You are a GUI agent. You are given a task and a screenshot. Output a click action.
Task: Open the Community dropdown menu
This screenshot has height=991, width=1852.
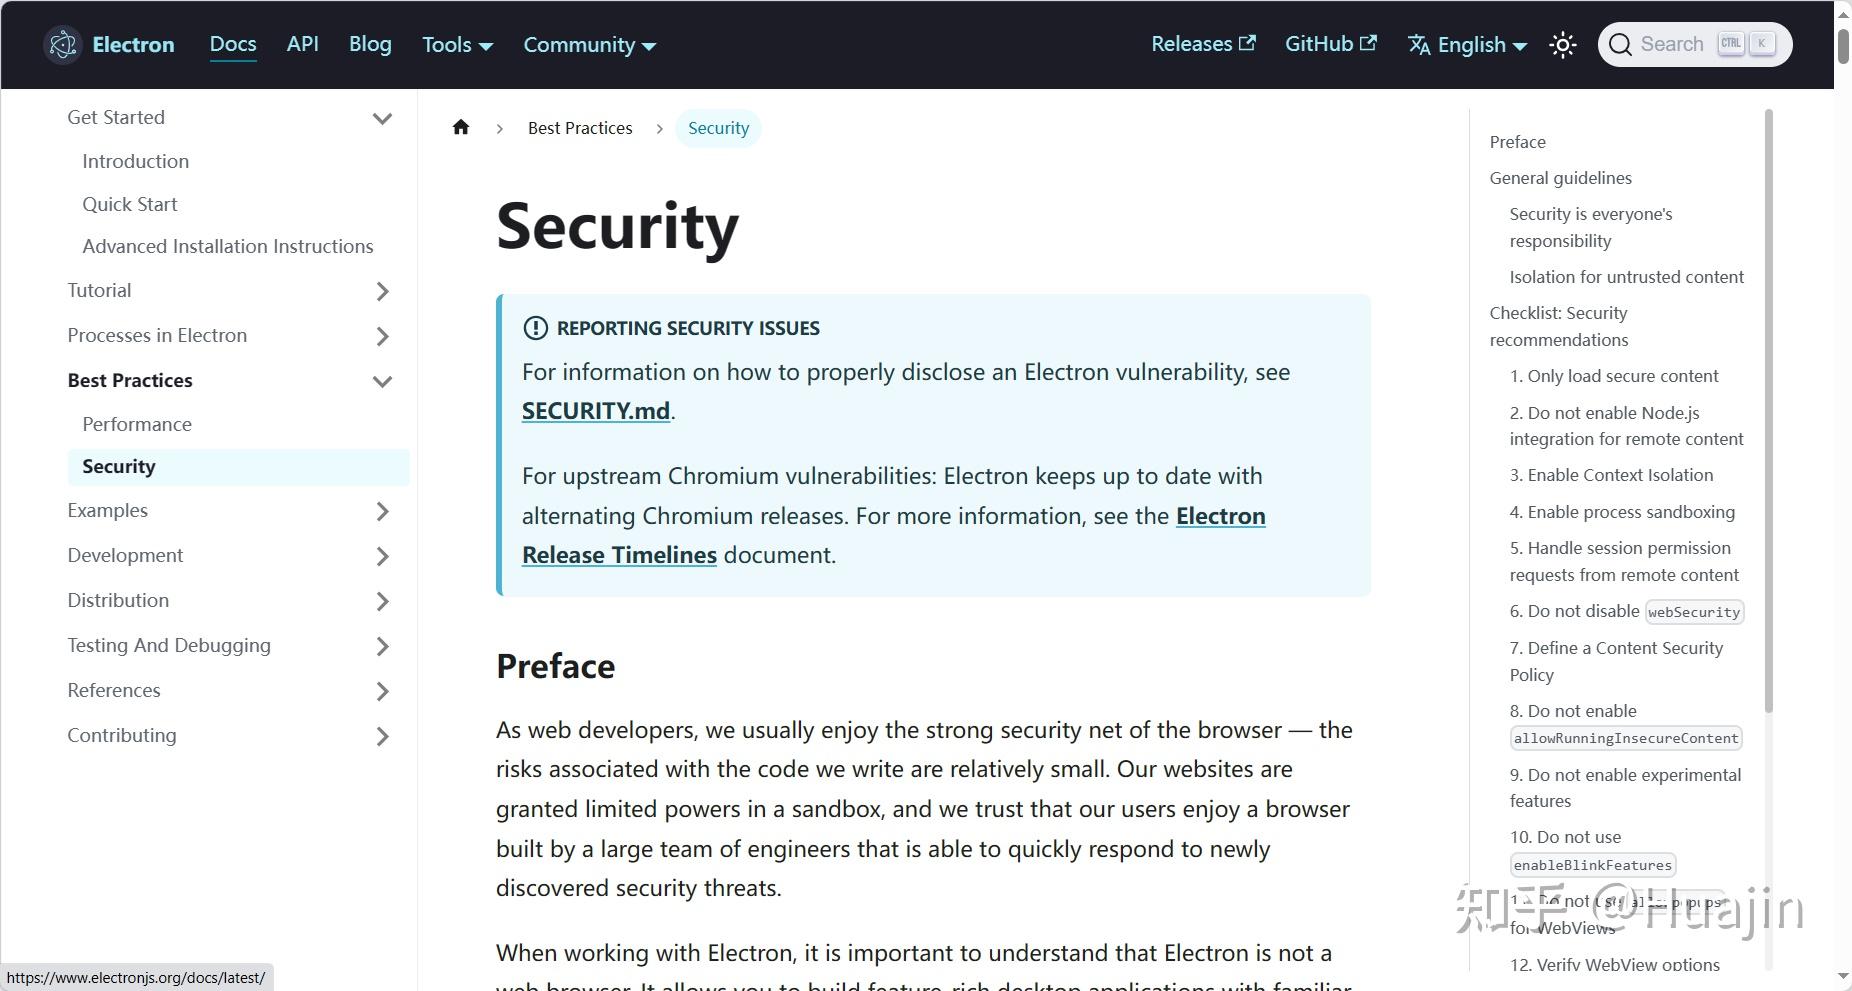tap(589, 45)
